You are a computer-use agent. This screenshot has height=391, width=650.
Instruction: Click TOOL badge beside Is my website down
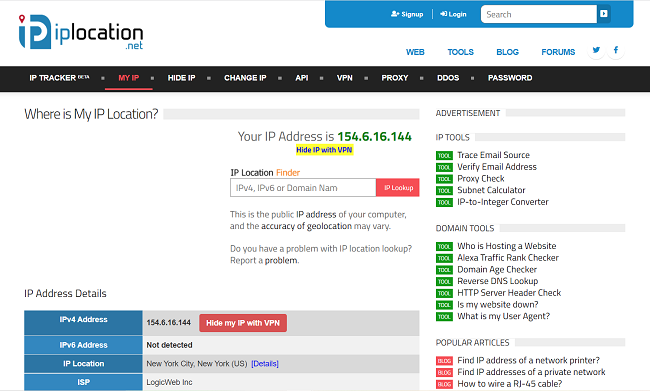(444, 305)
